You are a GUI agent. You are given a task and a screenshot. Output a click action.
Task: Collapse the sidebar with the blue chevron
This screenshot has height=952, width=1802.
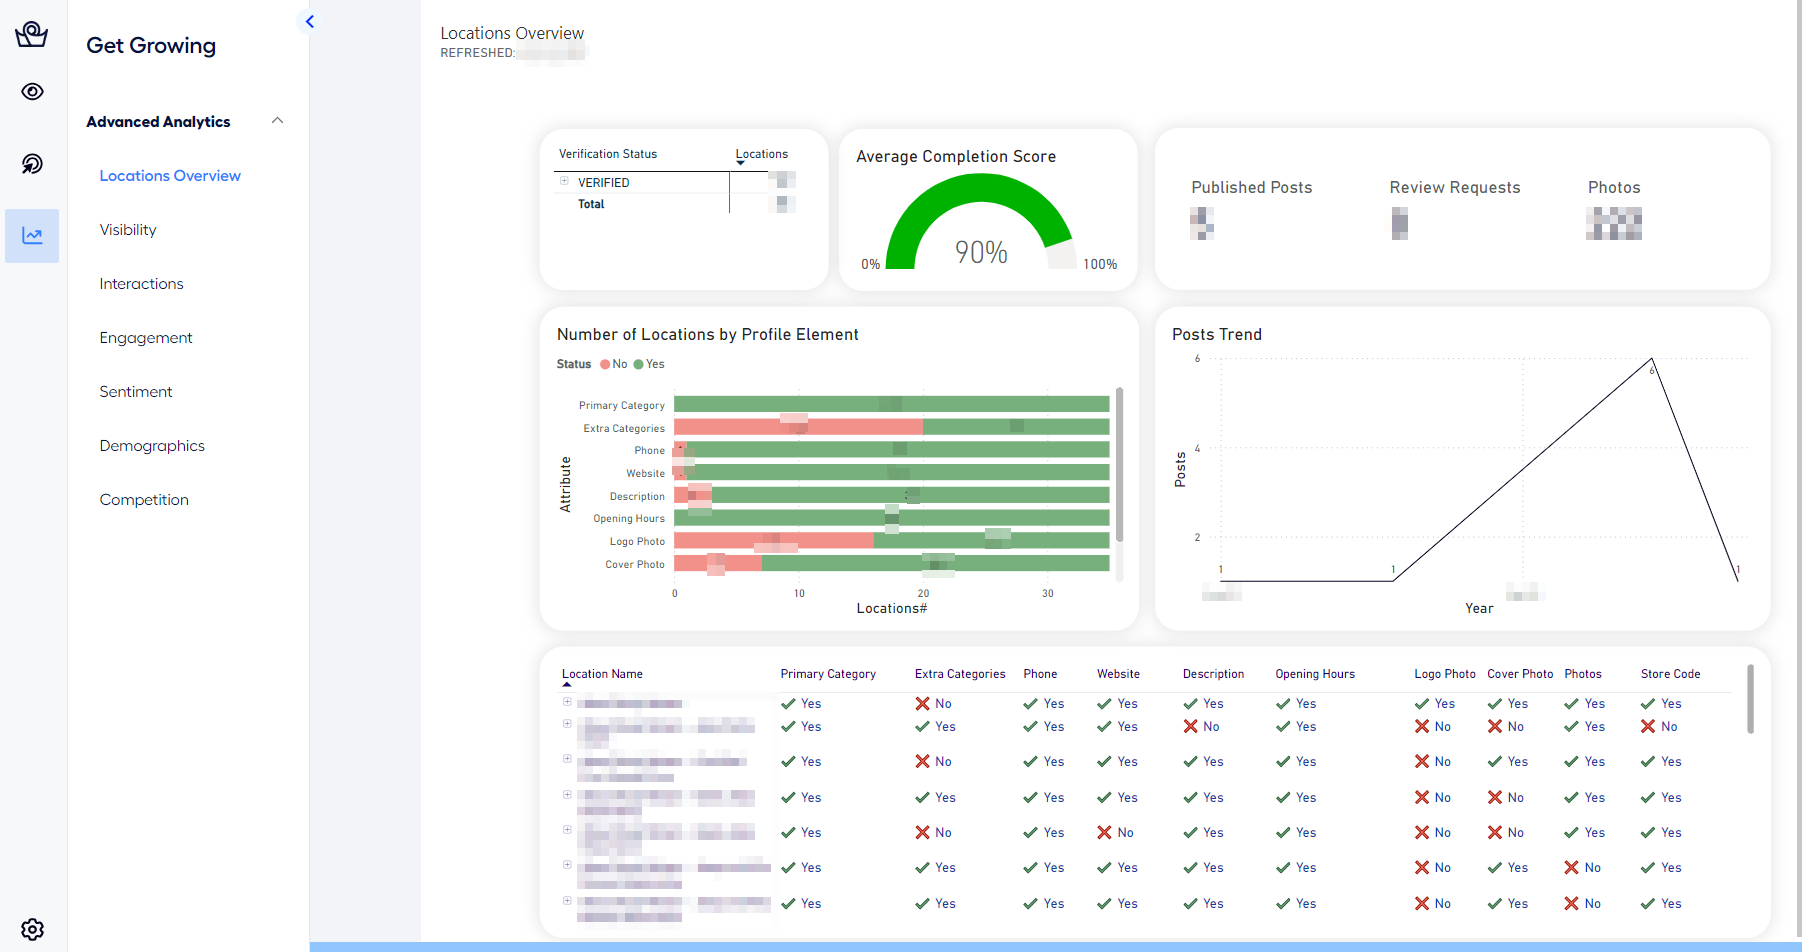[310, 21]
